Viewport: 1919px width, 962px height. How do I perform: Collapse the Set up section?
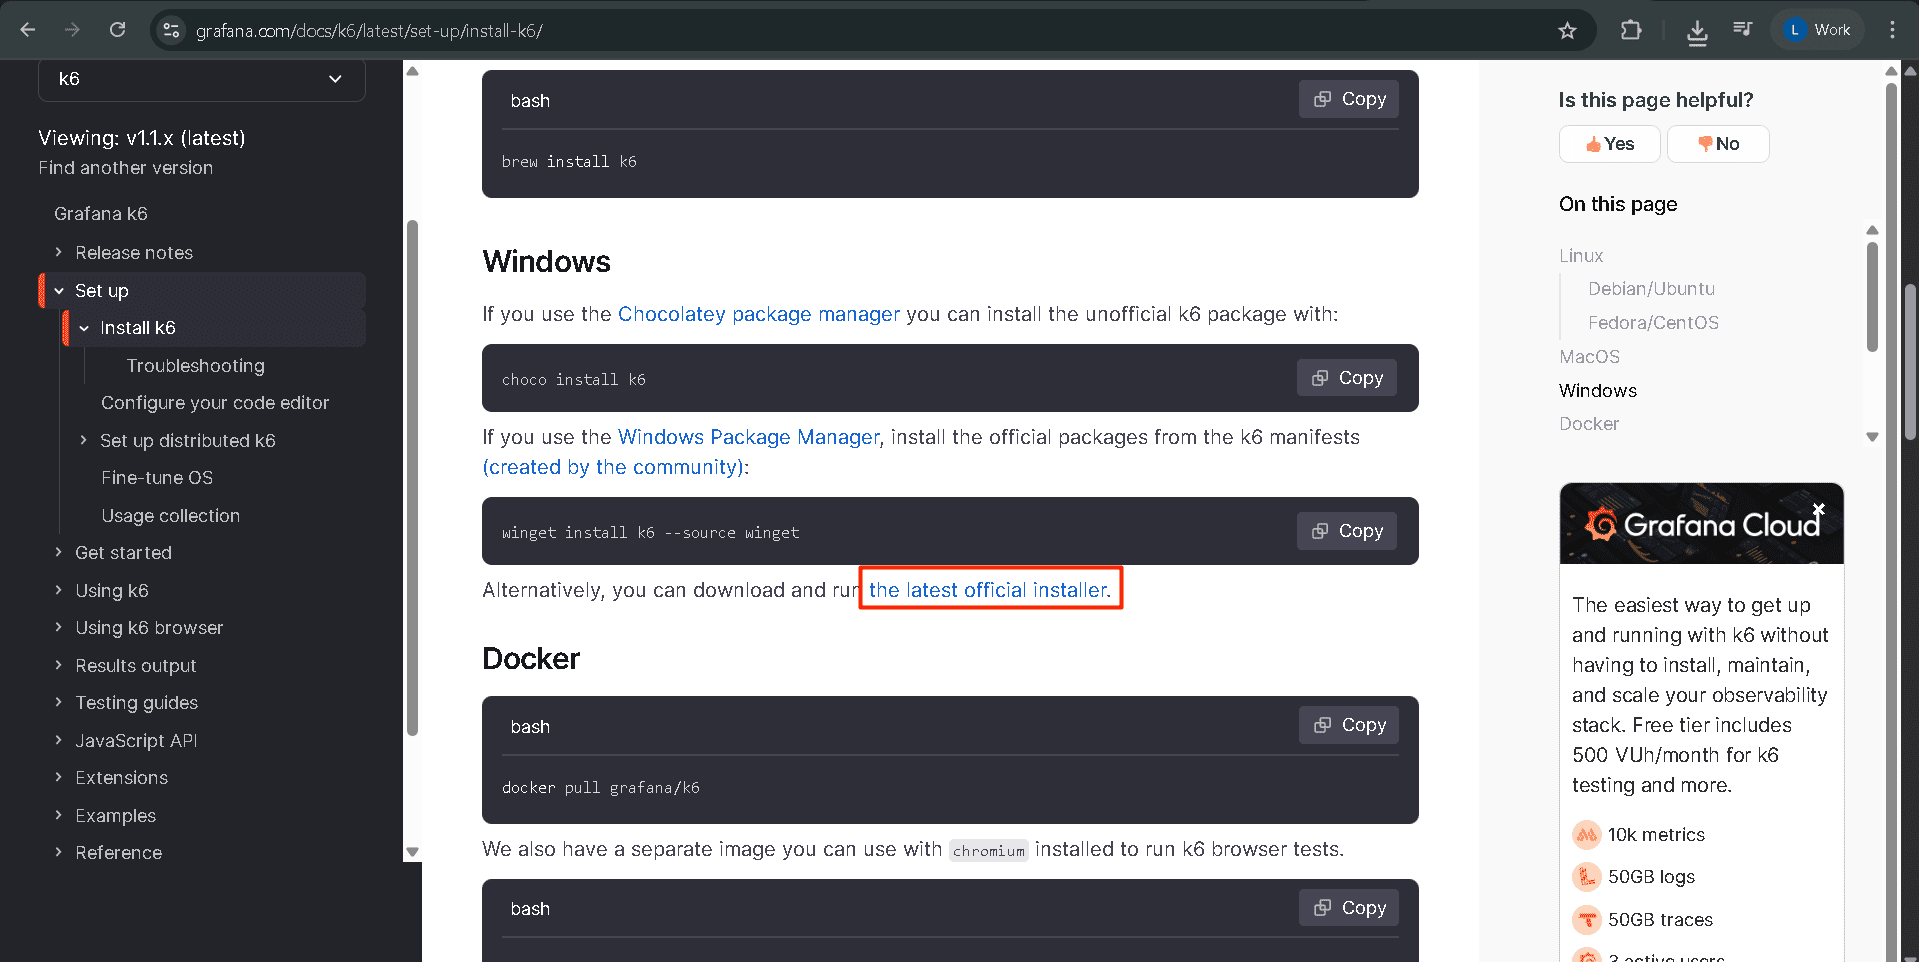pyautogui.click(x=59, y=290)
